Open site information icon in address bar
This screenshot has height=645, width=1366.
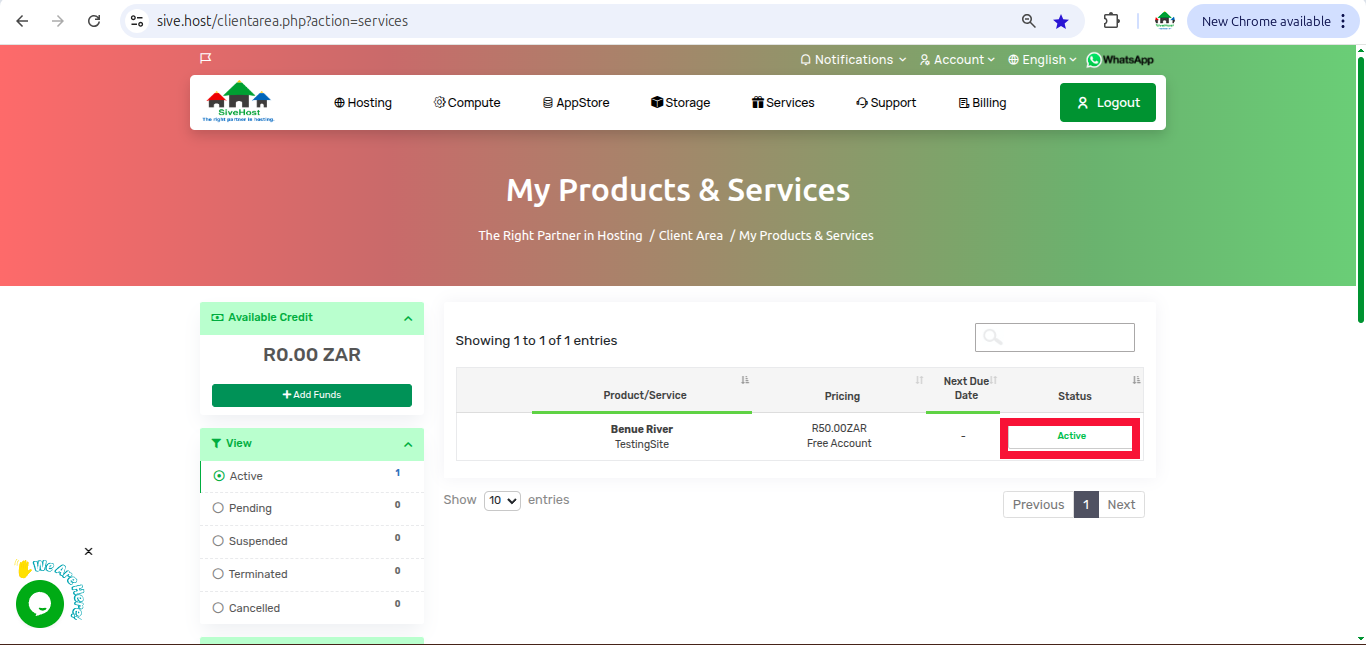138,21
